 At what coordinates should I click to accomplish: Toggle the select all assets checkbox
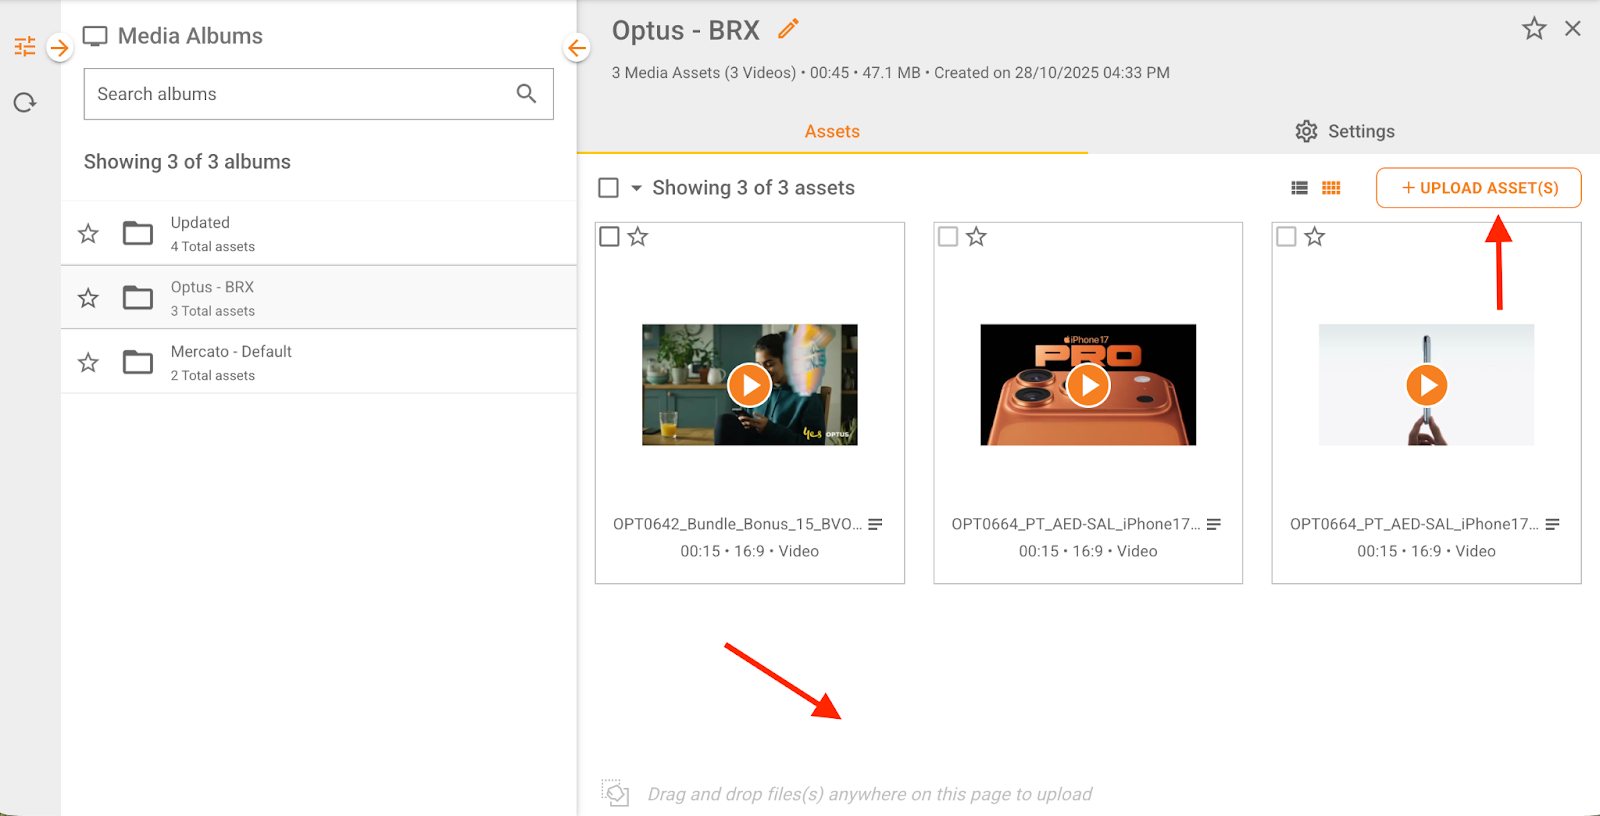pyautogui.click(x=608, y=188)
